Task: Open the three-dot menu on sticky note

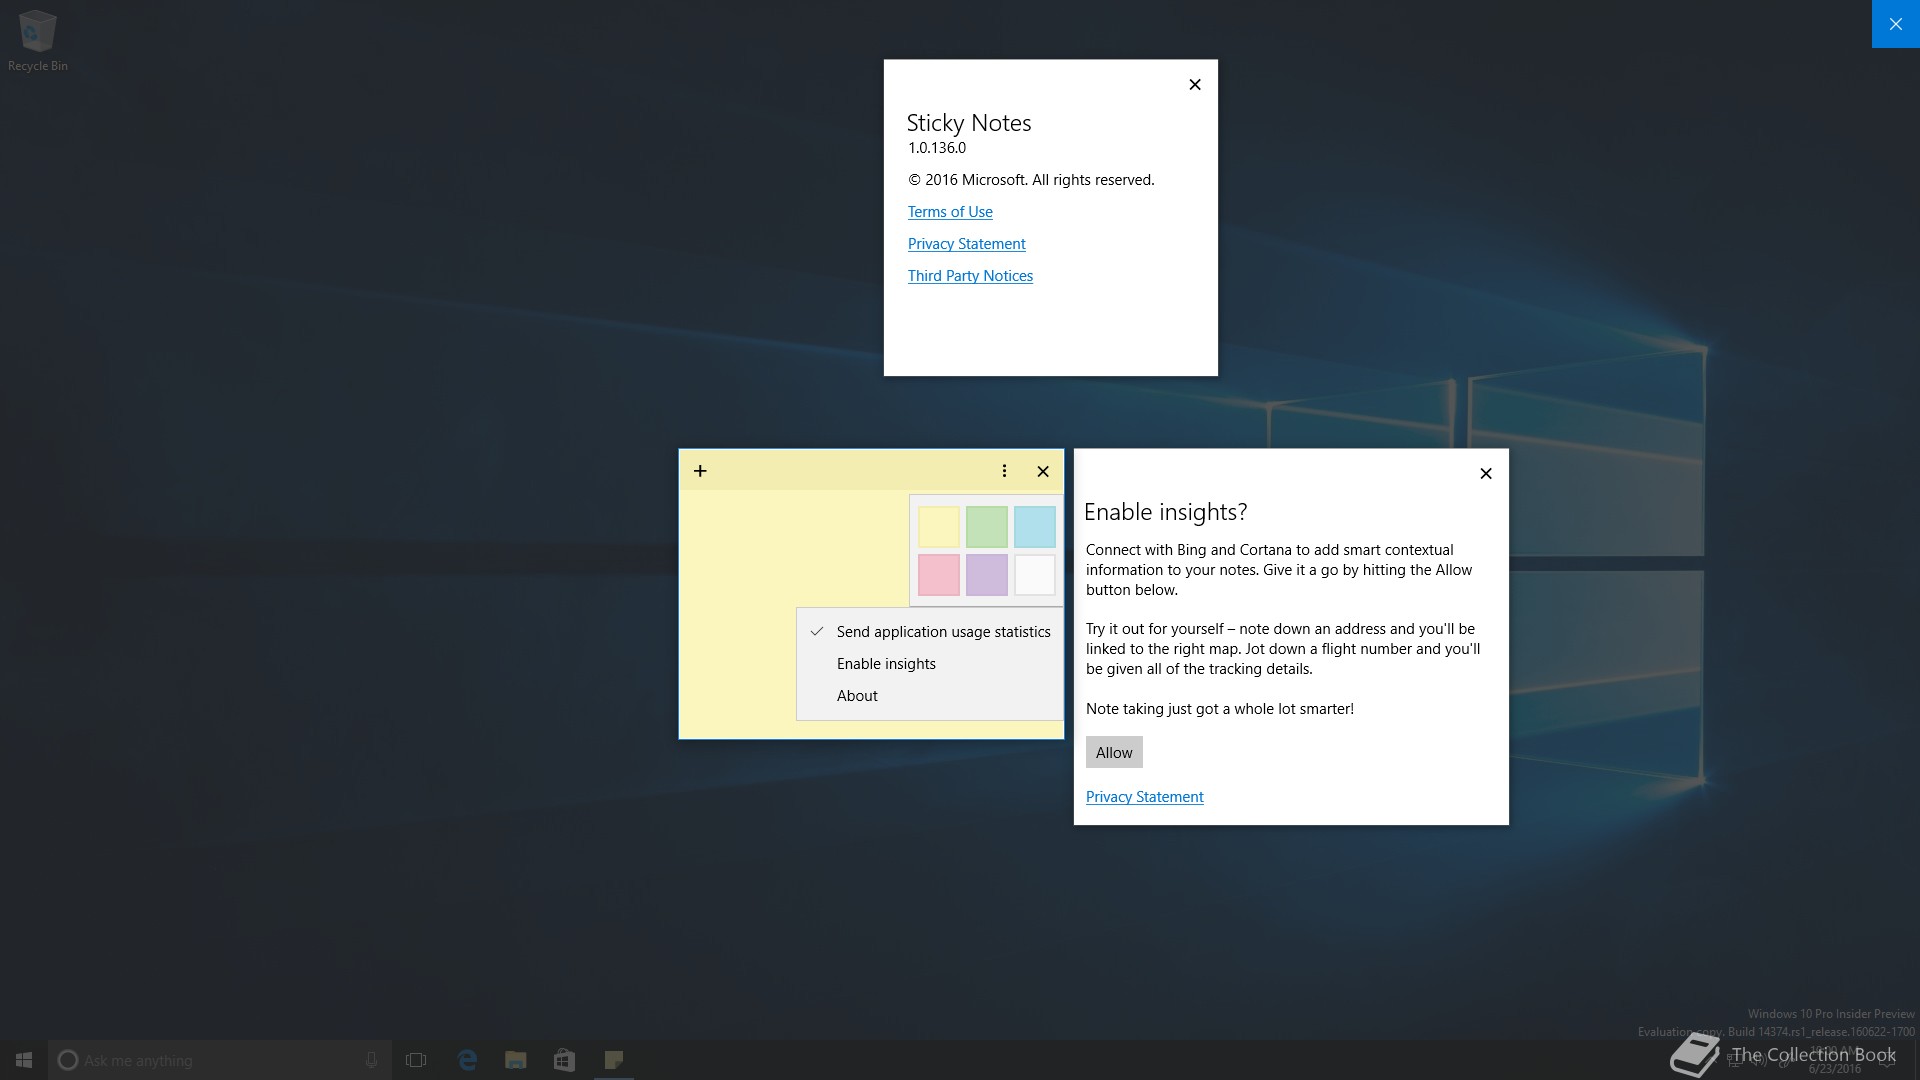Action: coord(1004,471)
